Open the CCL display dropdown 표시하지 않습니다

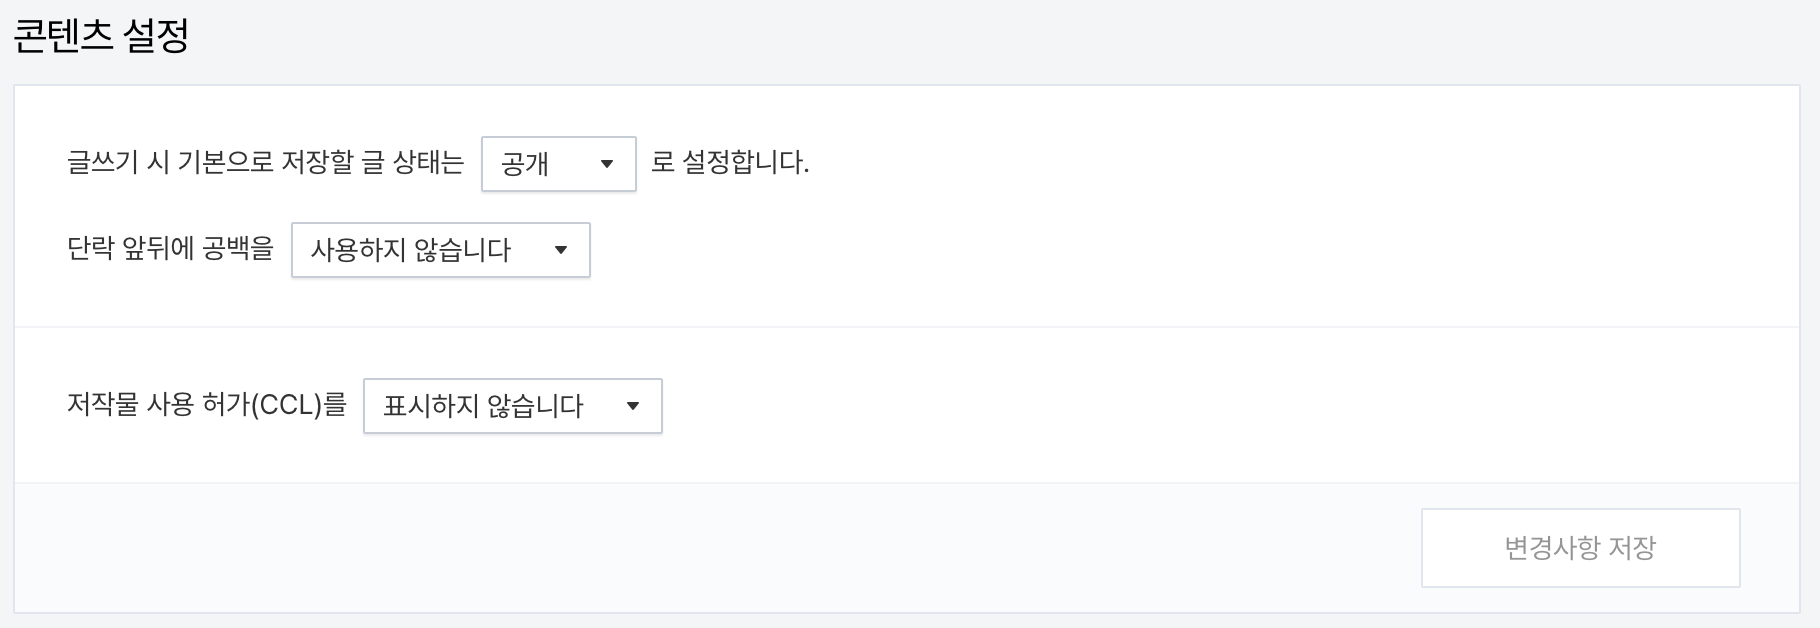click(512, 405)
